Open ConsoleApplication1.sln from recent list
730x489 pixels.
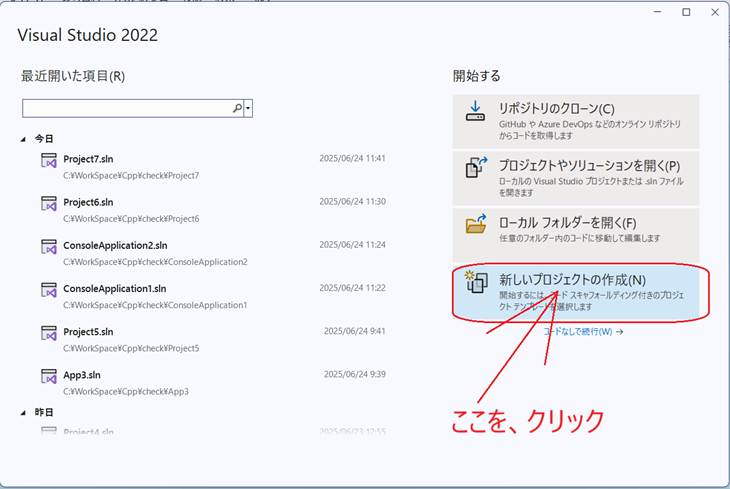(213, 296)
